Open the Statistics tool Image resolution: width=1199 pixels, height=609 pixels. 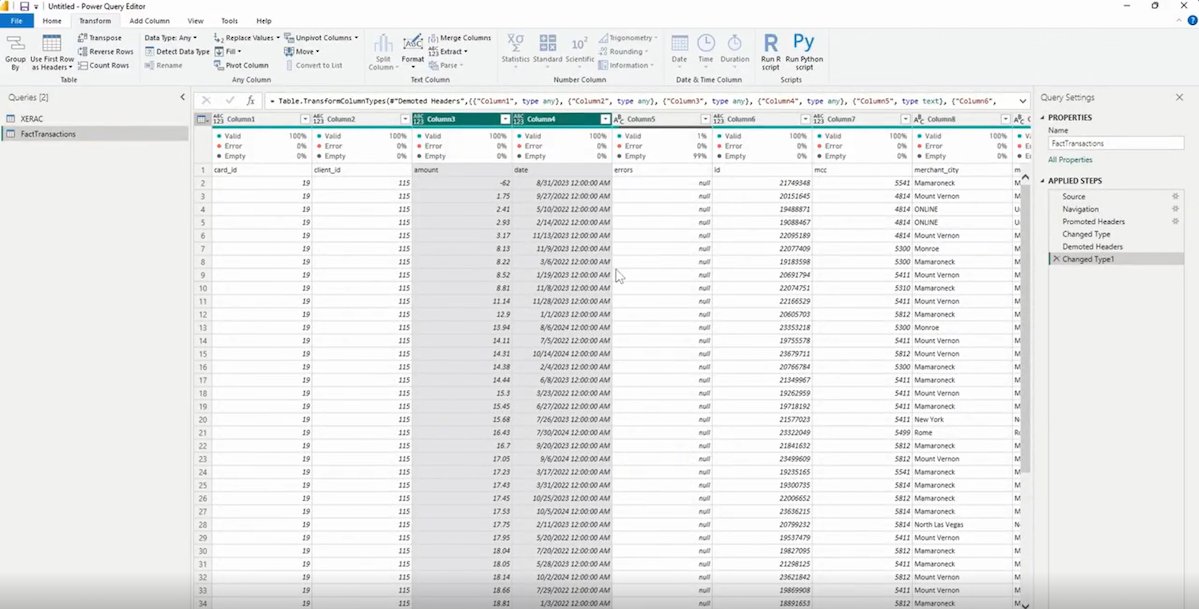pos(515,50)
